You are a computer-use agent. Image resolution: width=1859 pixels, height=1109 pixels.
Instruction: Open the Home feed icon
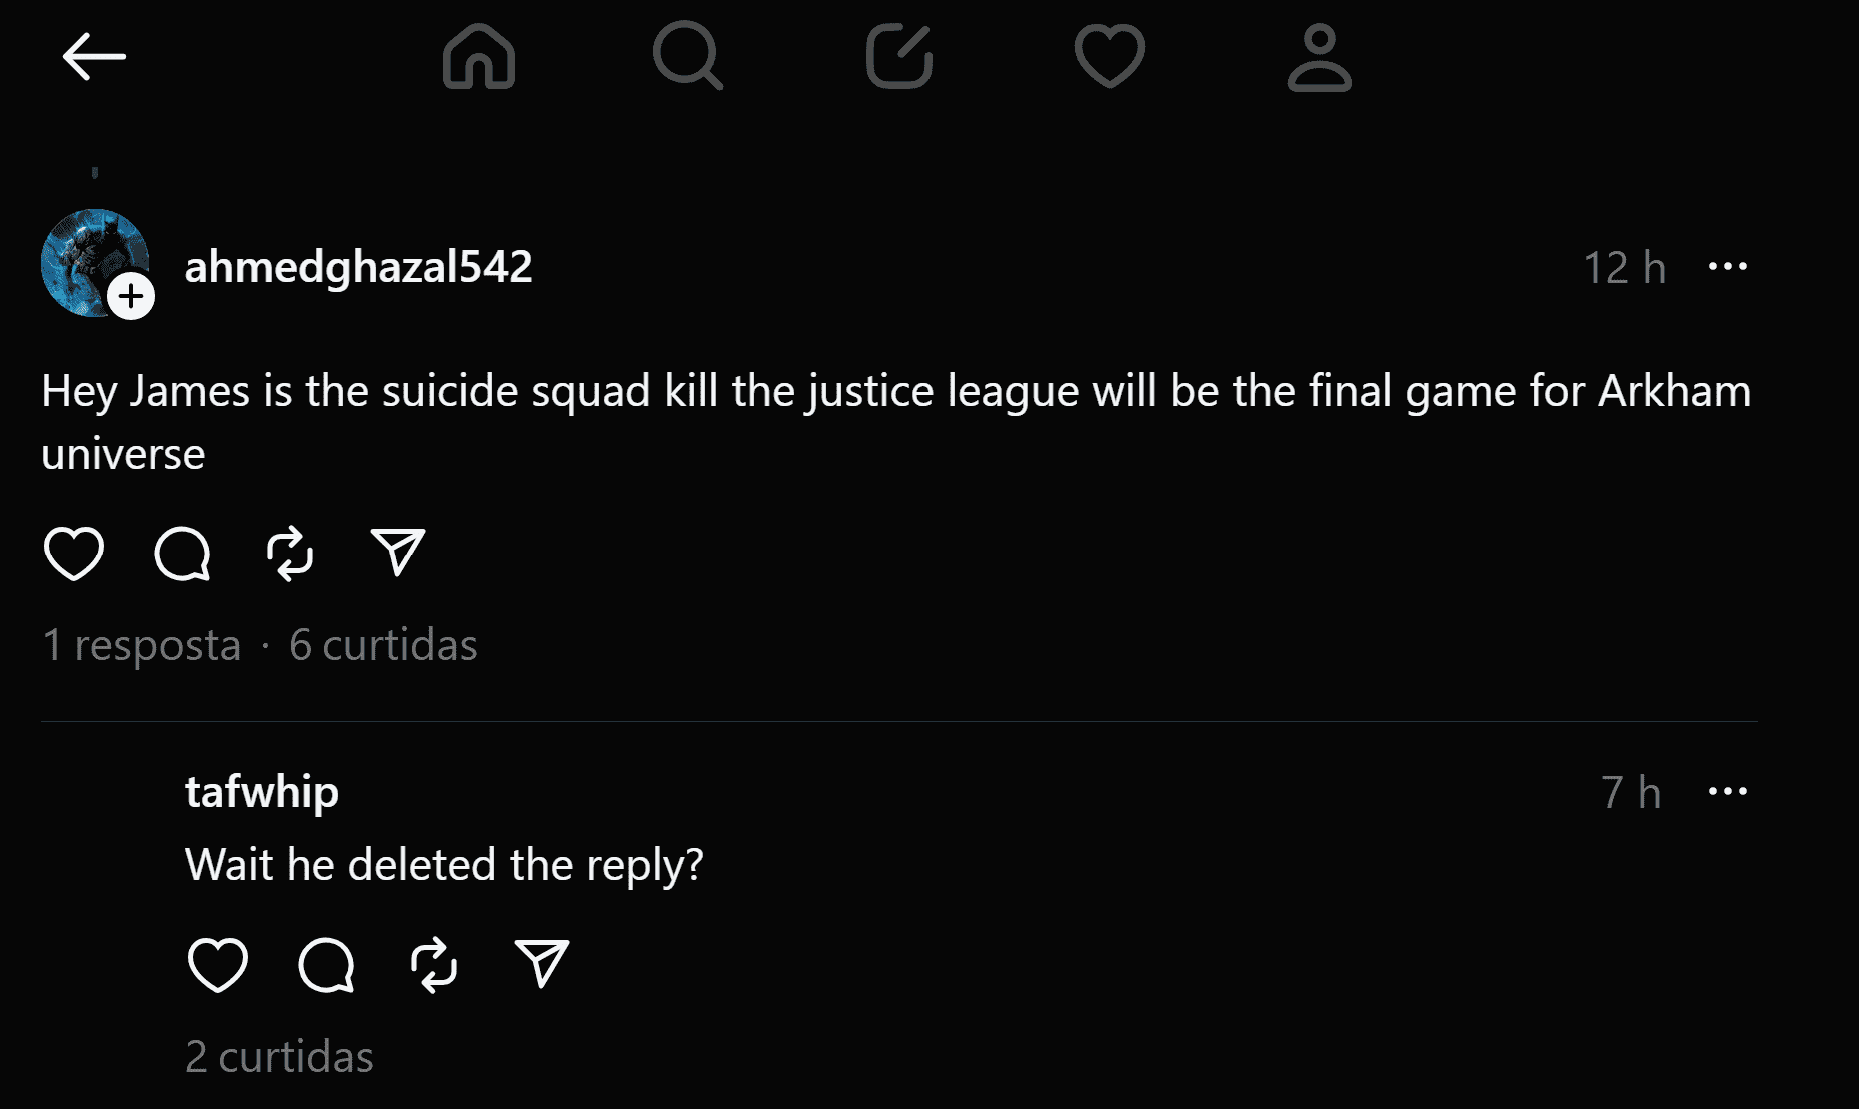click(x=479, y=56)
